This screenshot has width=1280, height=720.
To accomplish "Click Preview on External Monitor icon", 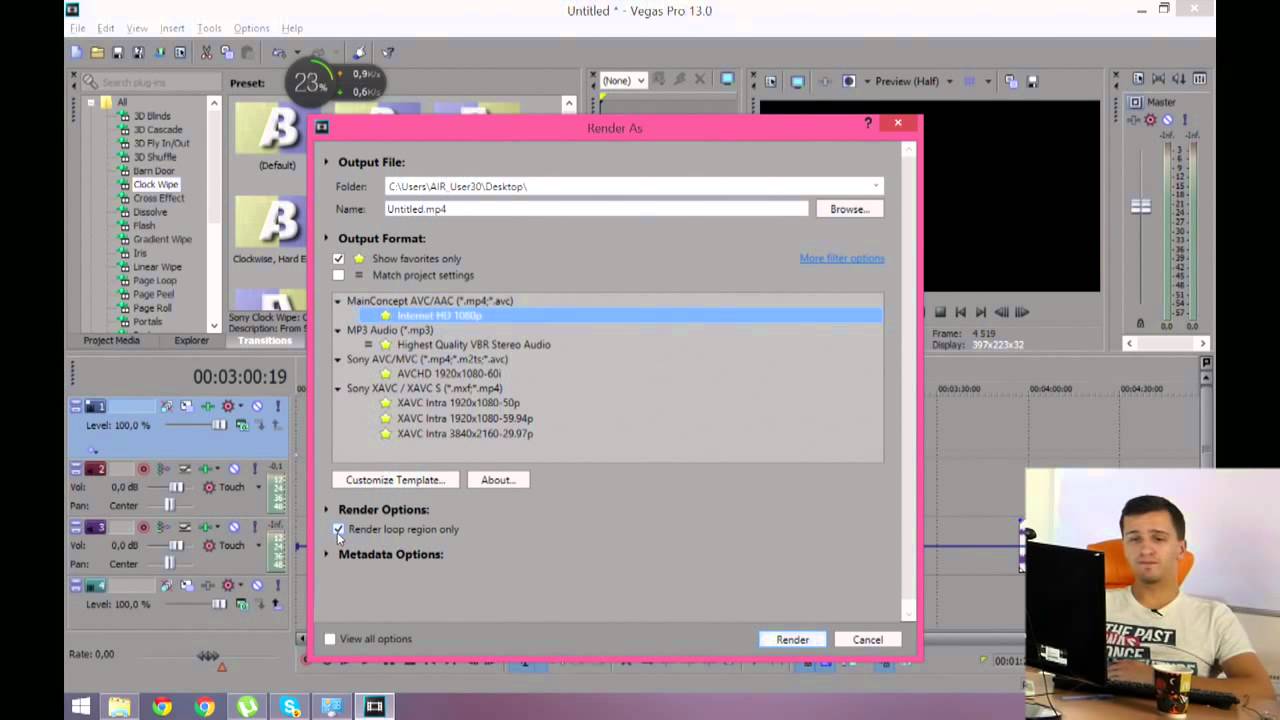I will coord(797,81).
